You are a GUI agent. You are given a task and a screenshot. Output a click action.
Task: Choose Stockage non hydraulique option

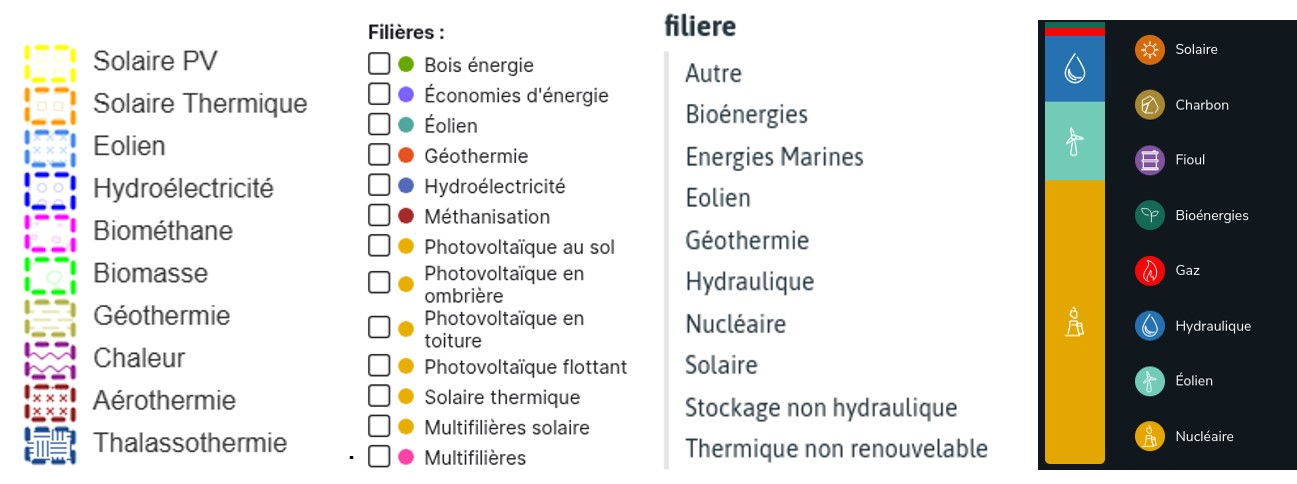pos(821,408)
